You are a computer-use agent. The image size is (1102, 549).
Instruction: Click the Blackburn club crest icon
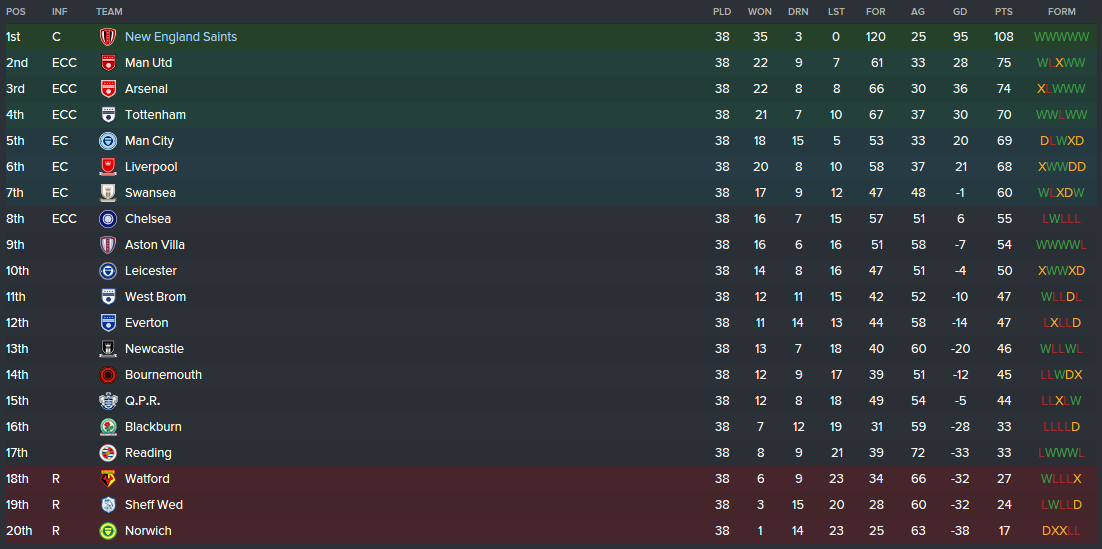coord(108,427)
